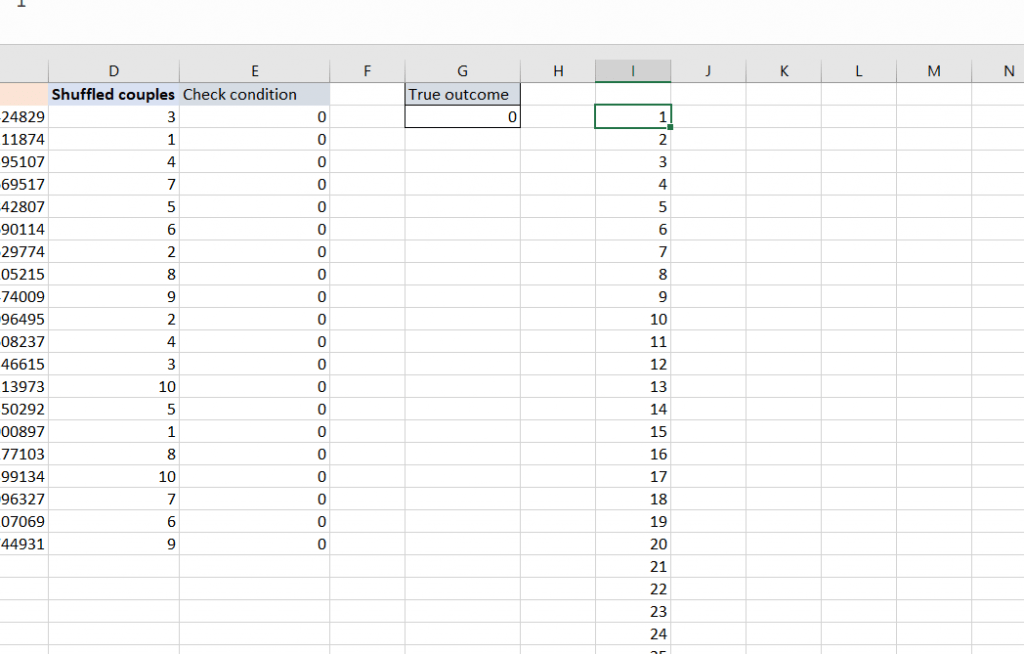Select column M header
1024x654 pixels.
coord(933,71)
